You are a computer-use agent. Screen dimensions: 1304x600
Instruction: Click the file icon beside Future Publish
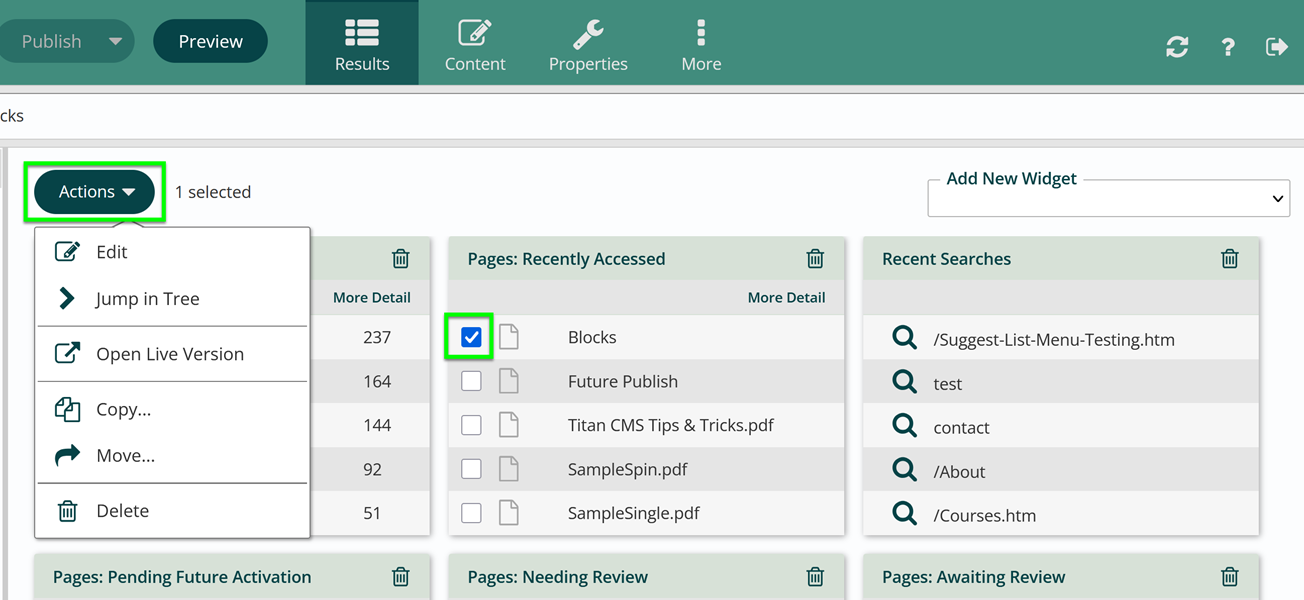pos(508,381)
